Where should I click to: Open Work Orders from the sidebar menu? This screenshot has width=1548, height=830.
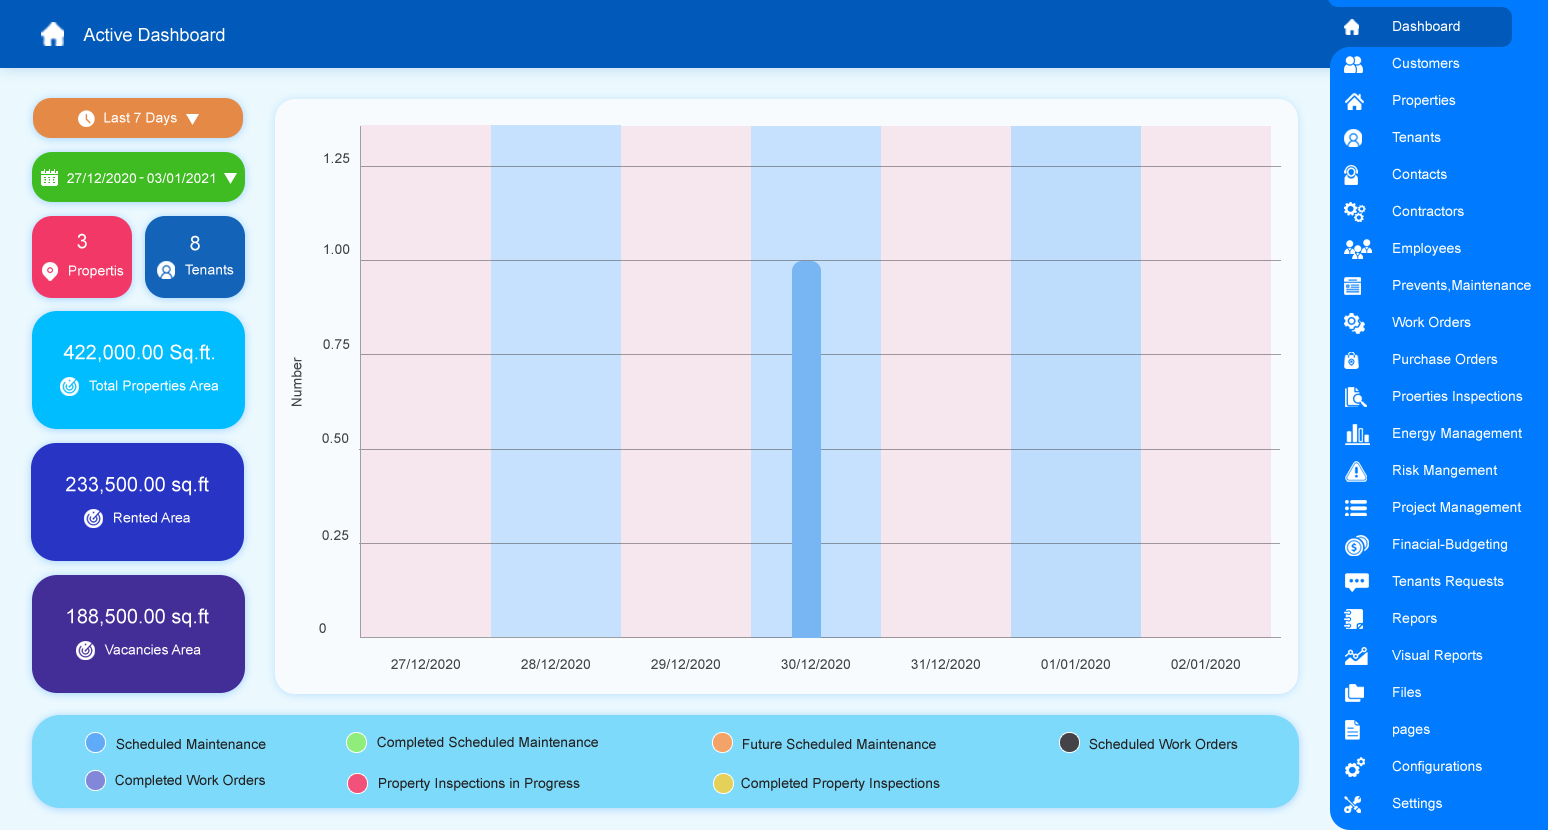point(1430,323)
